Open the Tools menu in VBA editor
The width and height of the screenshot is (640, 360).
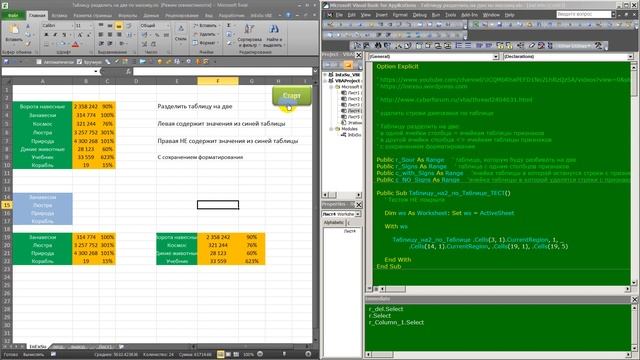click(451, 15)
